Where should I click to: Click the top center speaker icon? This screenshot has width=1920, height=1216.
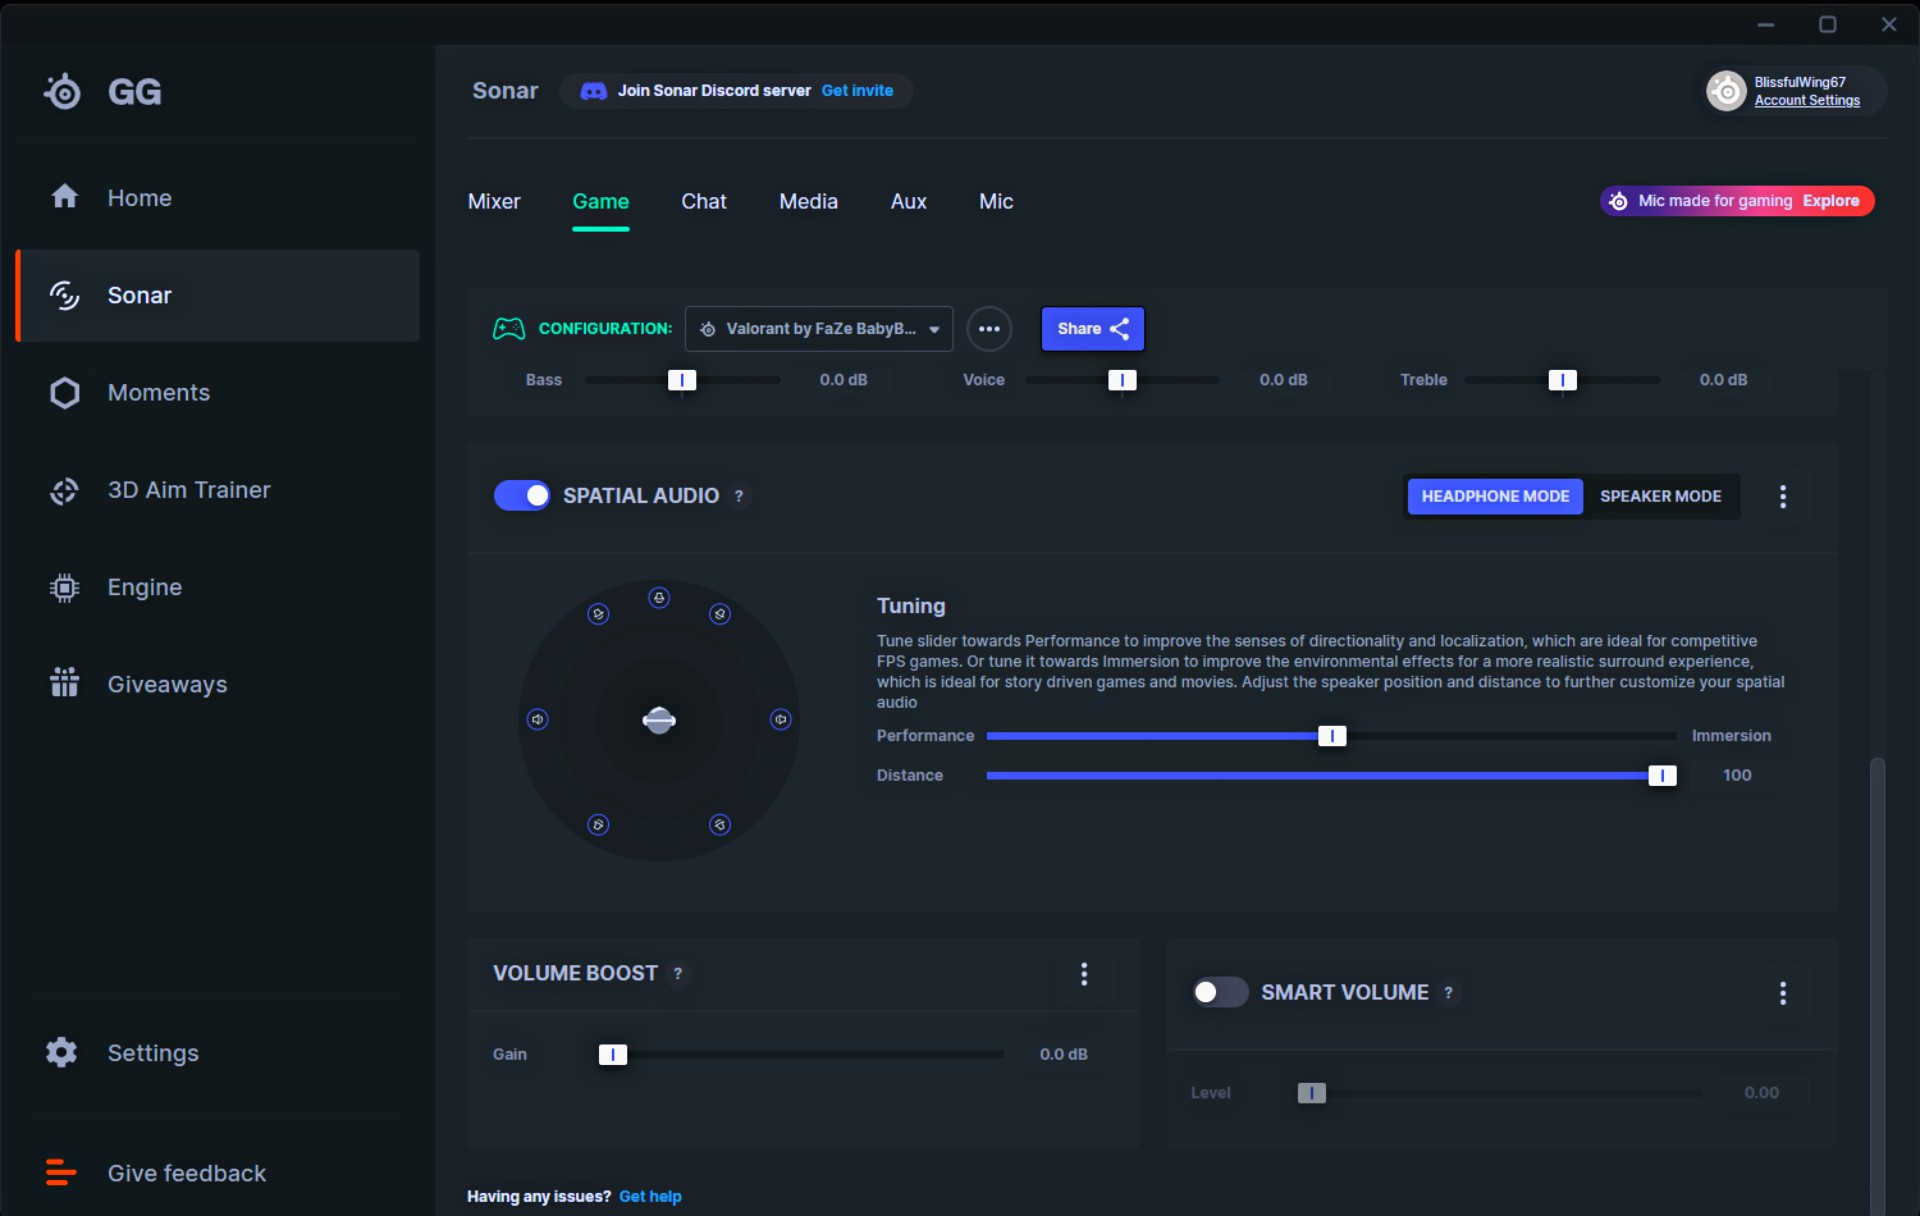[659, 598]
